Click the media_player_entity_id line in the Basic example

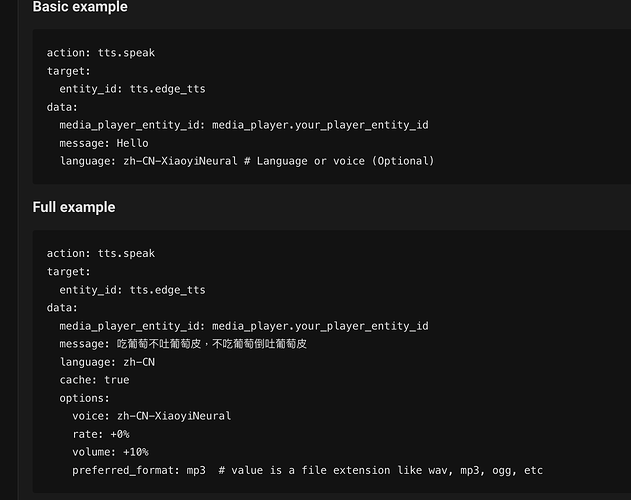point(243,125)
